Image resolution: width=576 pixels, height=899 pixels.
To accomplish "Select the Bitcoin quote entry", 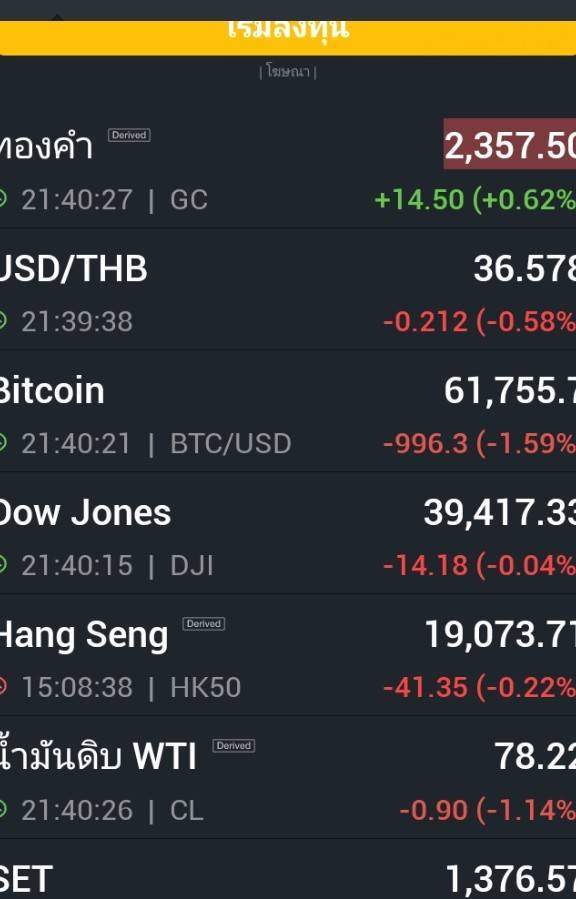I will [x=288, y=411].
